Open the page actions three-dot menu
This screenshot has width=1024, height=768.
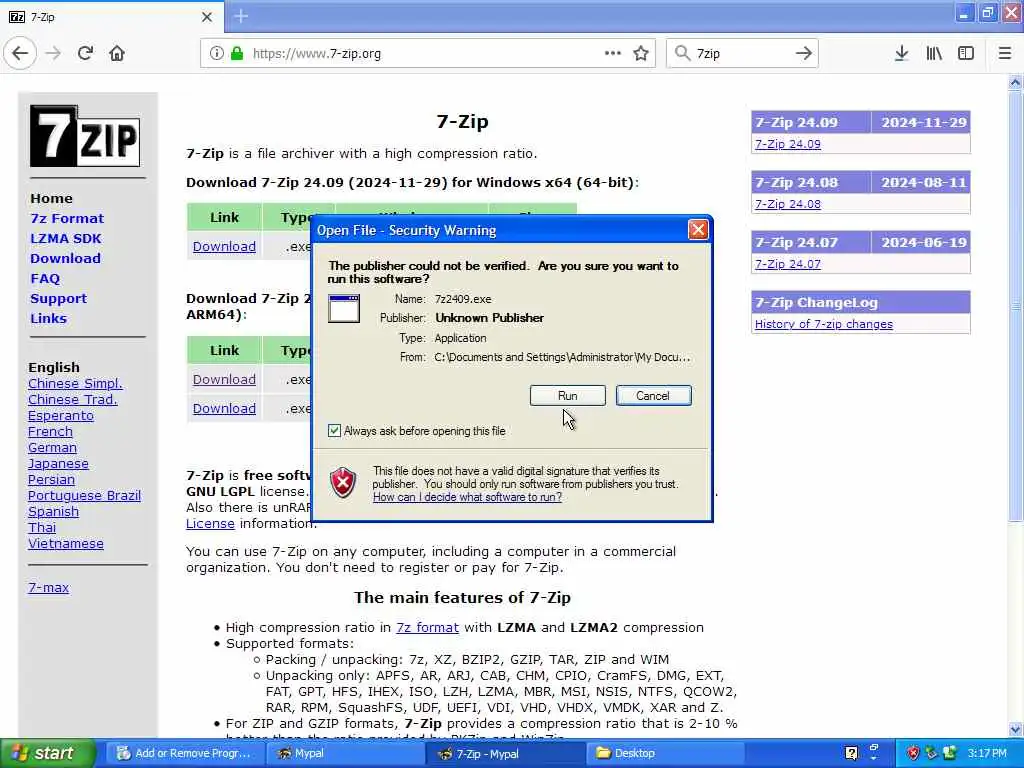[x=613, y=53]
